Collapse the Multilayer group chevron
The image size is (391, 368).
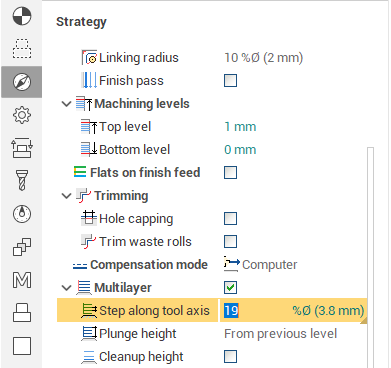[67, 288]
